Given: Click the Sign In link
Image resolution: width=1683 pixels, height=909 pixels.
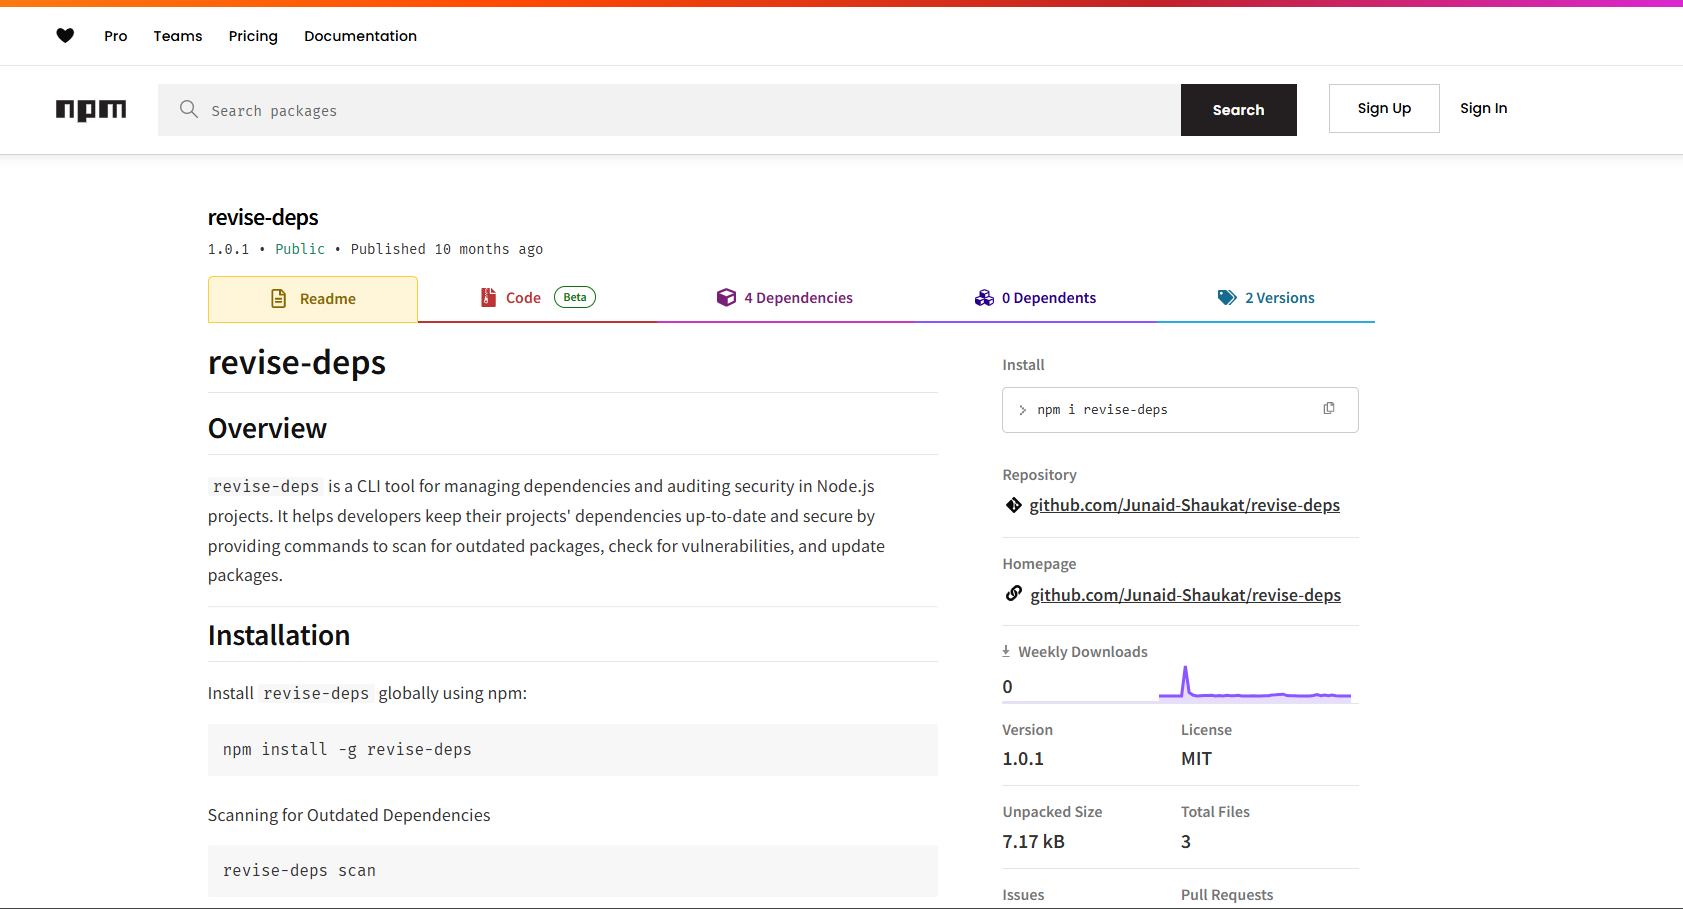Looking at the screenshot, I should pos(1483,108).
